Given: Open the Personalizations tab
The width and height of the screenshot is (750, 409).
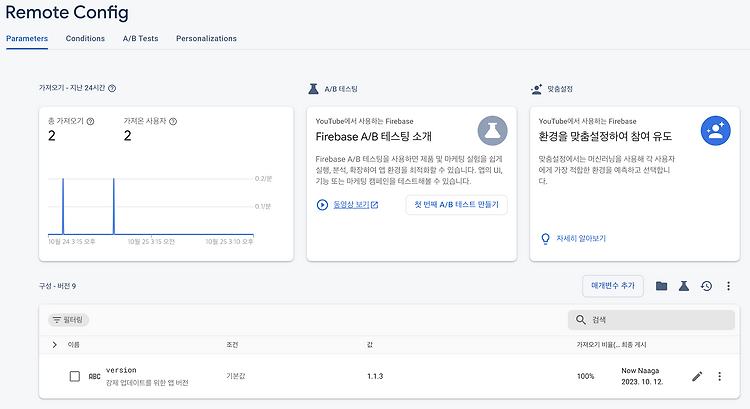Looking at the screenshot, I should click(206, 39).
